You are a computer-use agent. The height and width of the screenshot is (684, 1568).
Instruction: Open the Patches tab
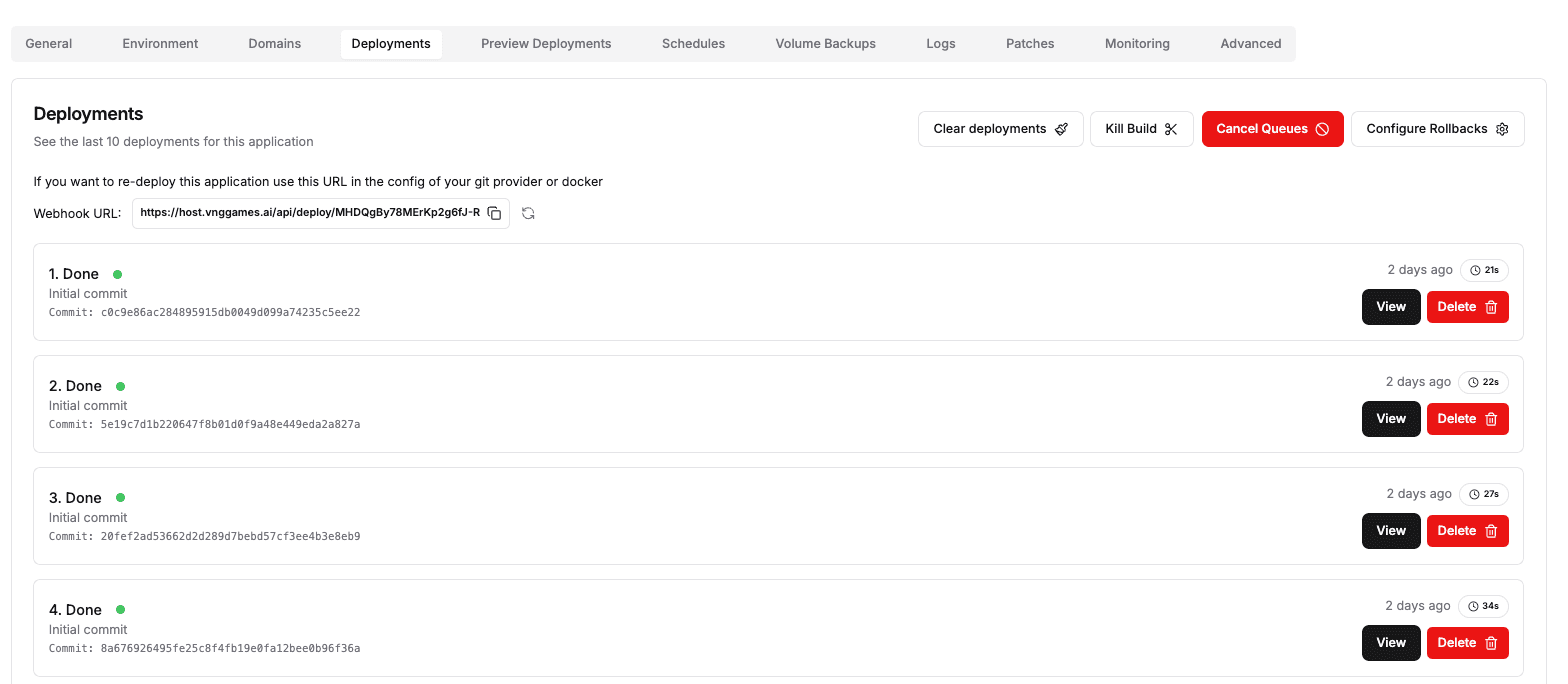click(x=1030, y=44)
